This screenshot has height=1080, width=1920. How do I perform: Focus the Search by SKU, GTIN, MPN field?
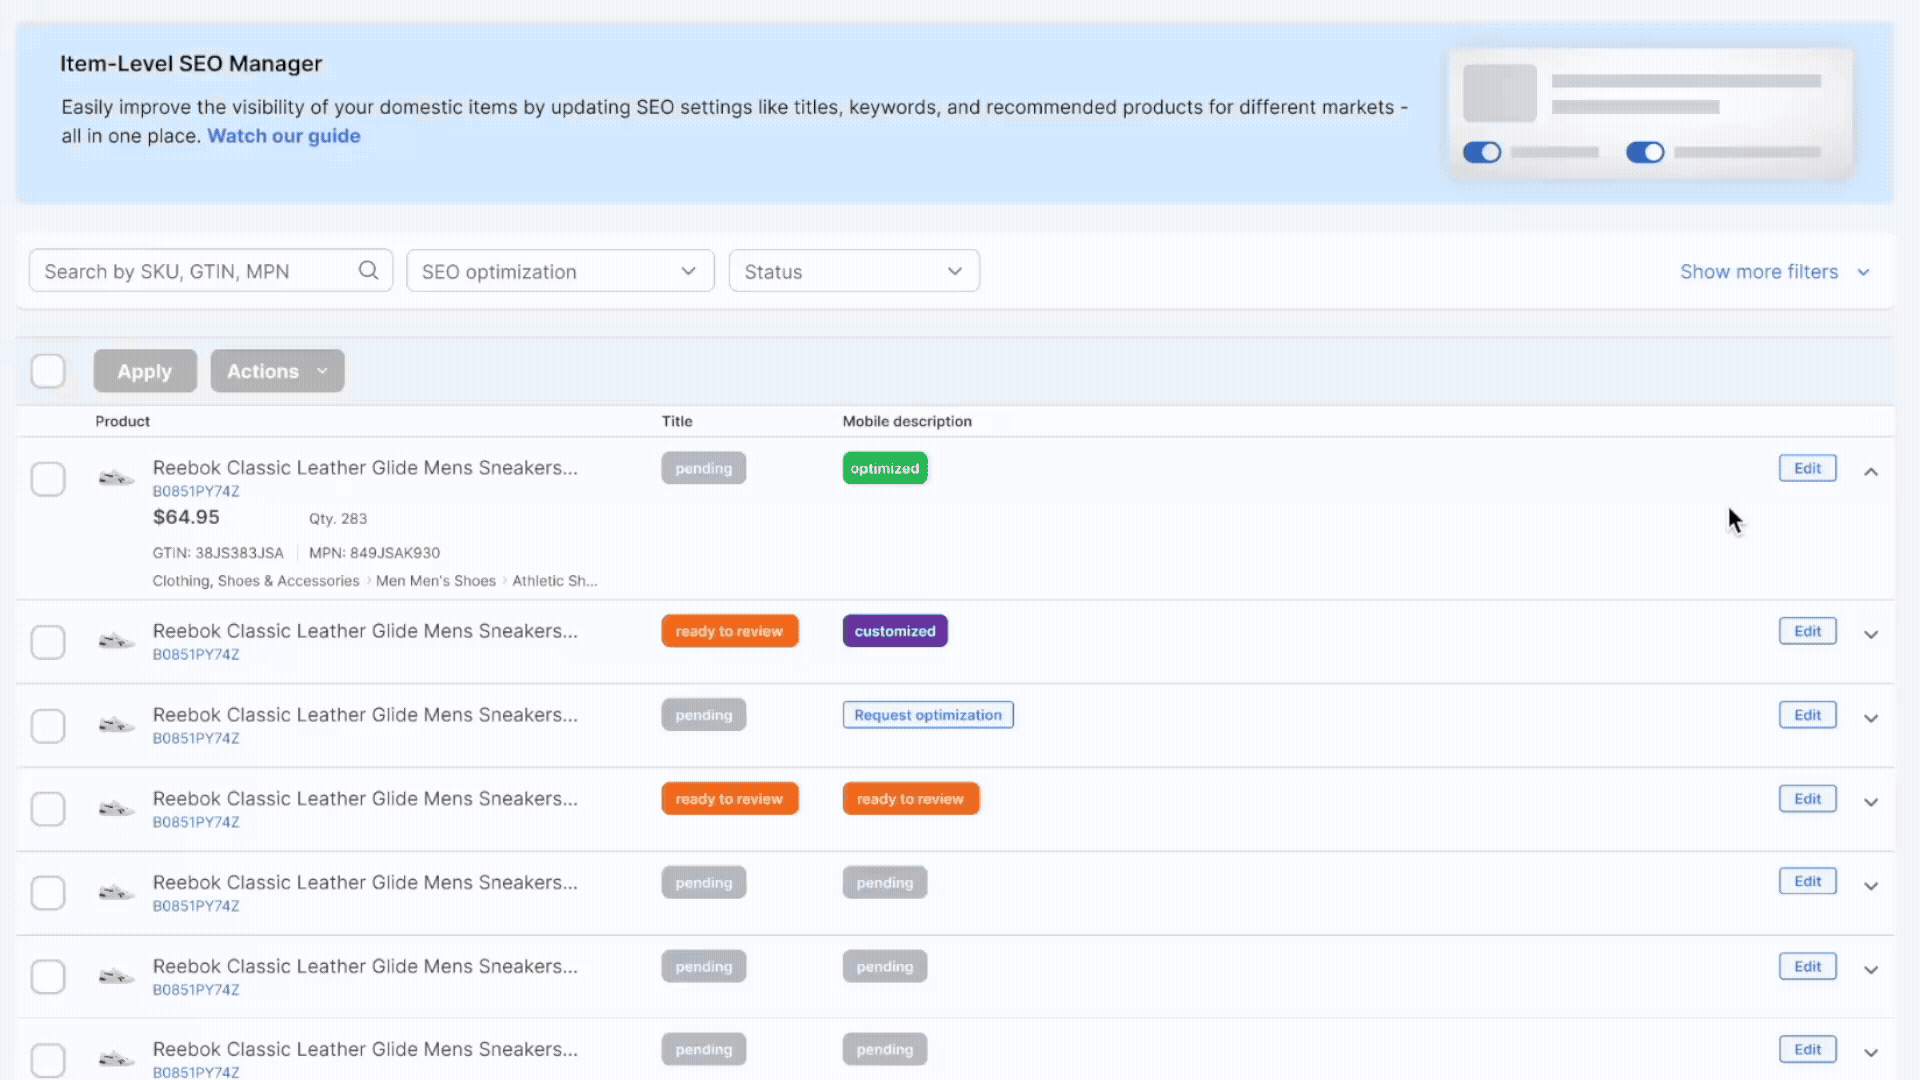(211, 271)
